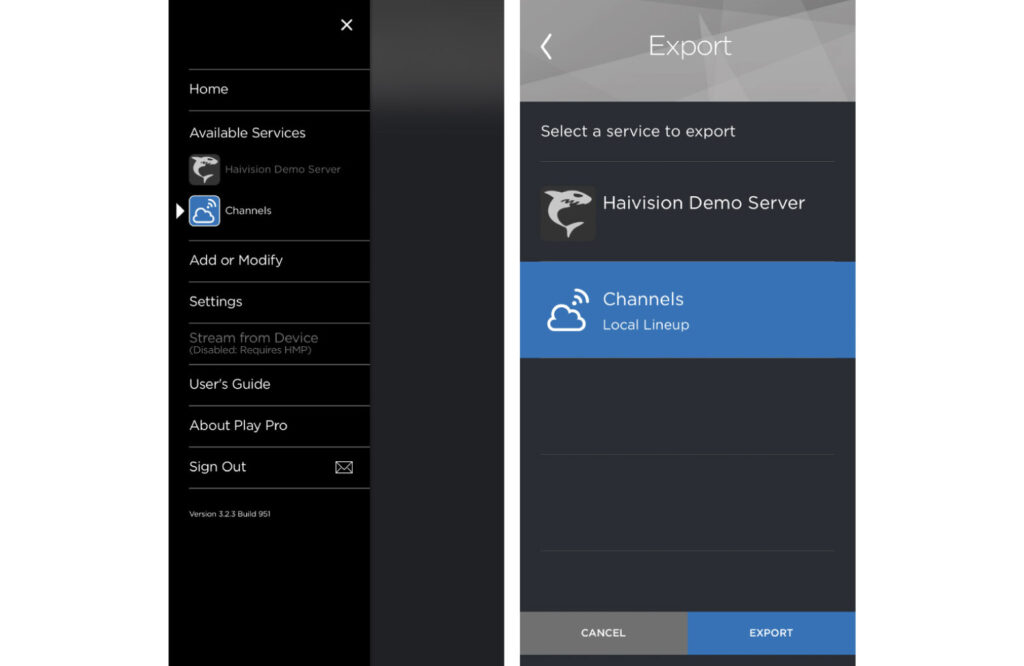This screenshot has width=1024, height=666.
Task: Click the blue EXPORT button
Action: (771, 633)
